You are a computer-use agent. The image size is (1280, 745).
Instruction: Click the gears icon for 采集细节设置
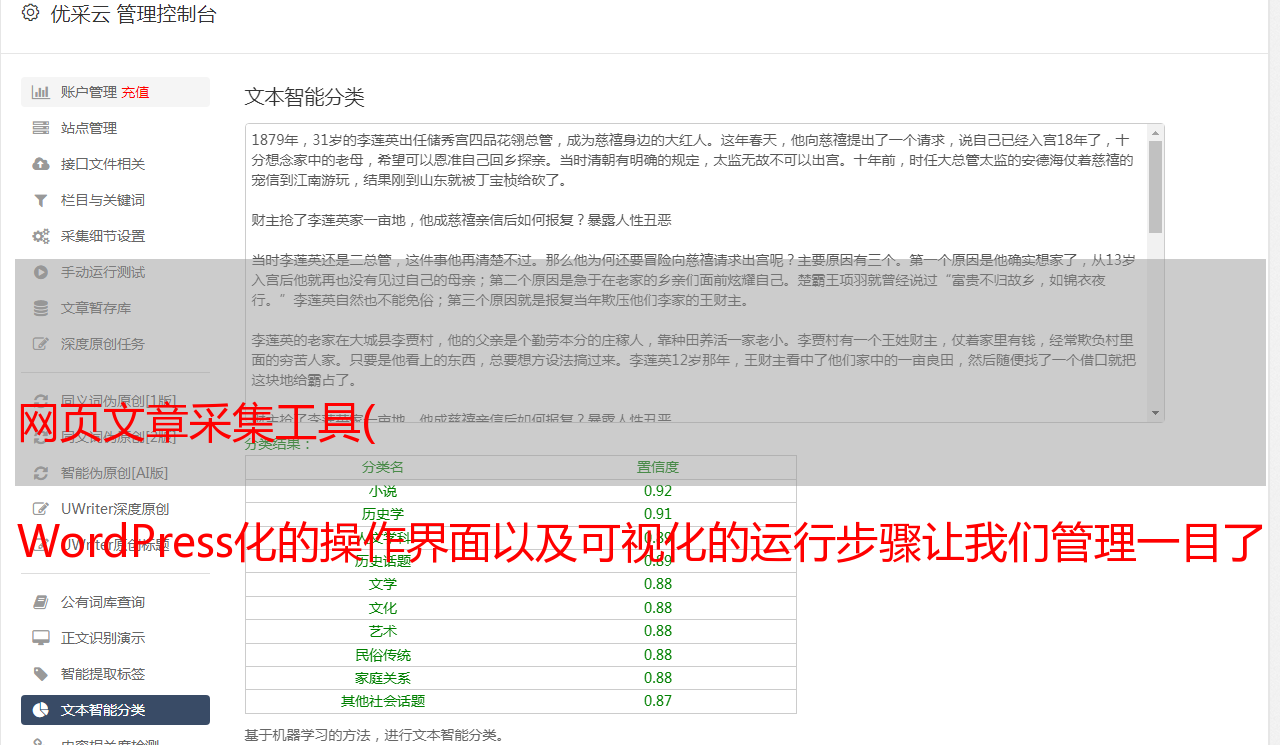pos(41,236)
